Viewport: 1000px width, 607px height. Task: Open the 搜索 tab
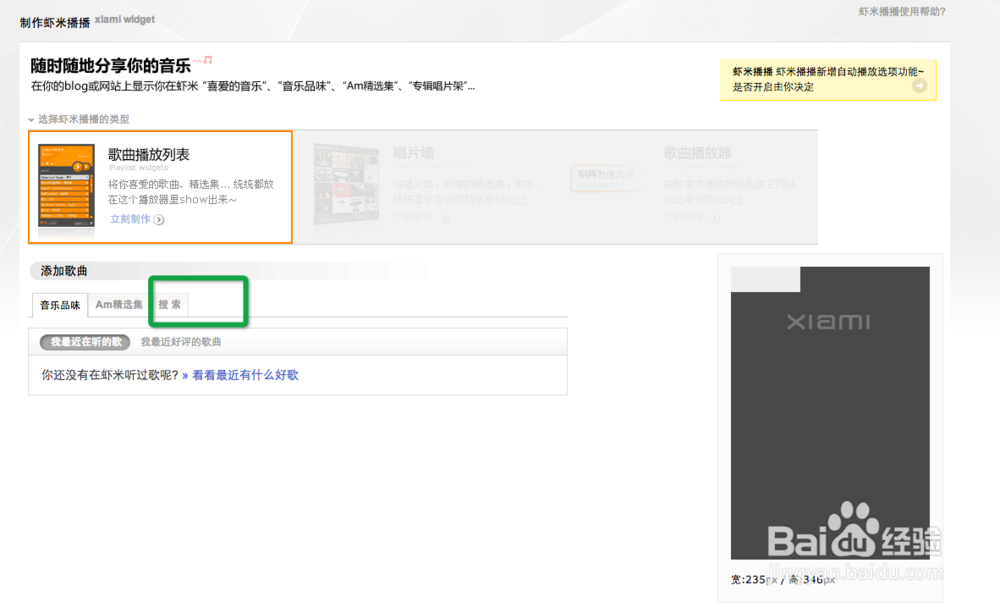coord(170,305)
